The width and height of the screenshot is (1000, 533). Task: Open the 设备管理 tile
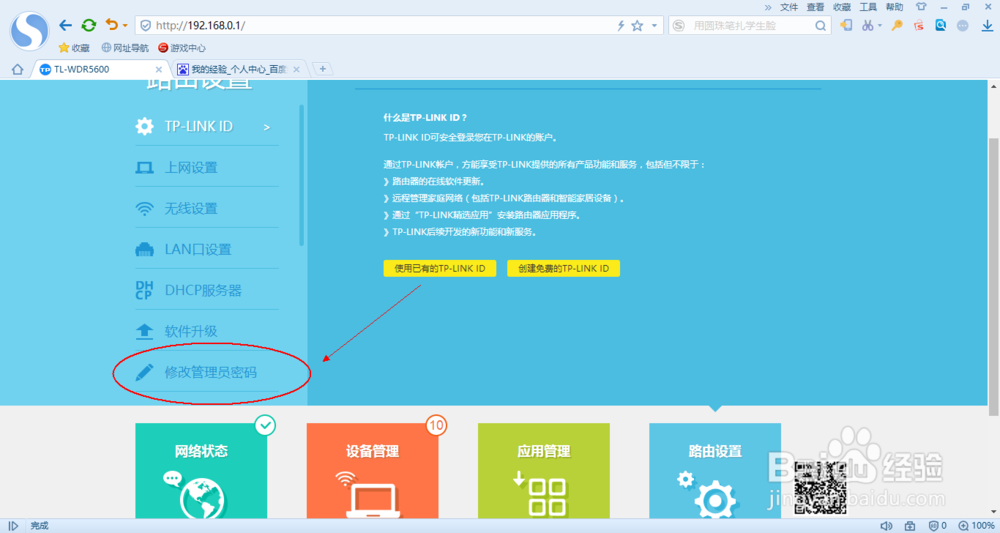[x=372, y=471]
